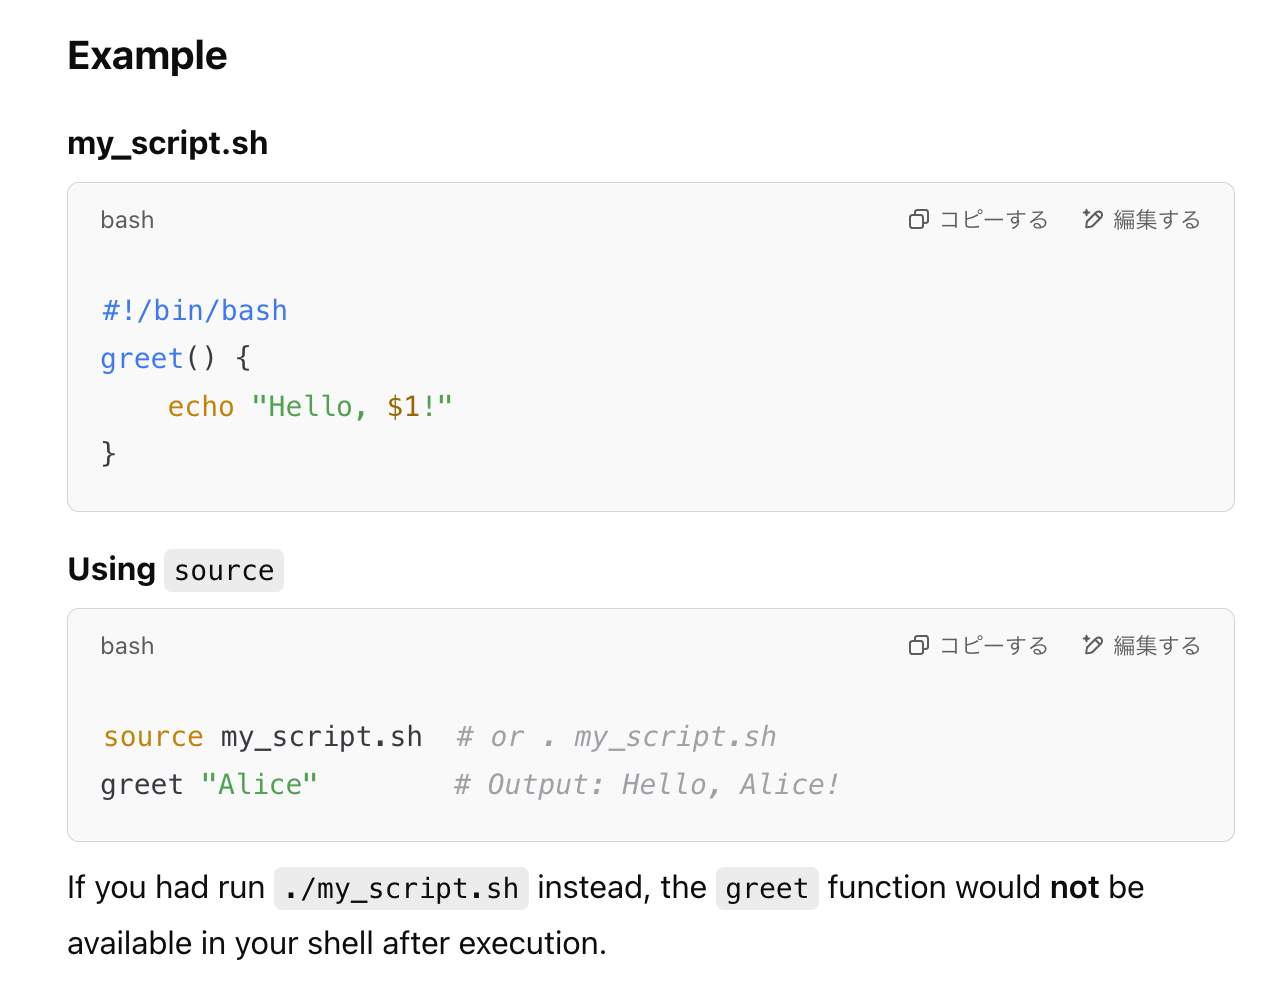Image resolution: width=1276 pixels, height=992 pixels.
Task: Click the my_script.sh subheading
Action: (x=167, y=143)
